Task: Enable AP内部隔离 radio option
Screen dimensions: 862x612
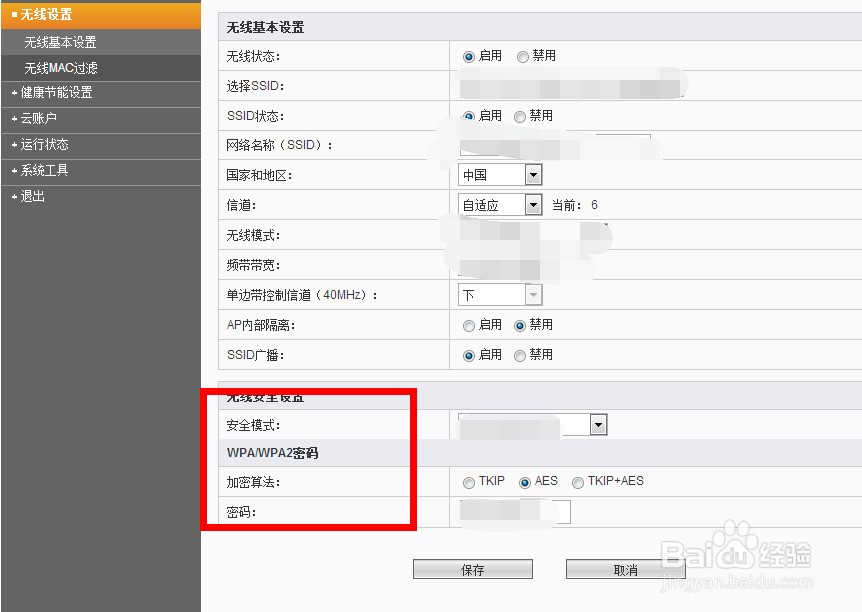Action: point(469,326)
